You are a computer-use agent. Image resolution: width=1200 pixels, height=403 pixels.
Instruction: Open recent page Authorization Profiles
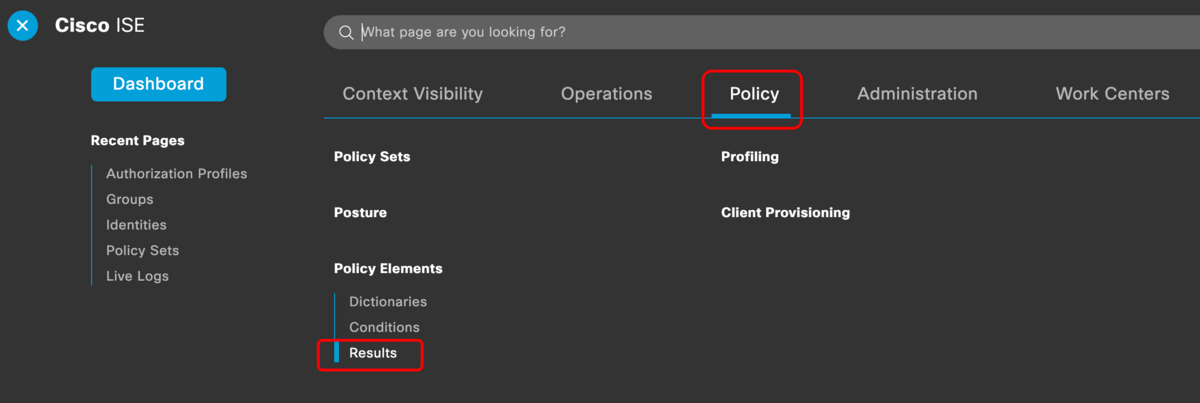coord(177,174)
